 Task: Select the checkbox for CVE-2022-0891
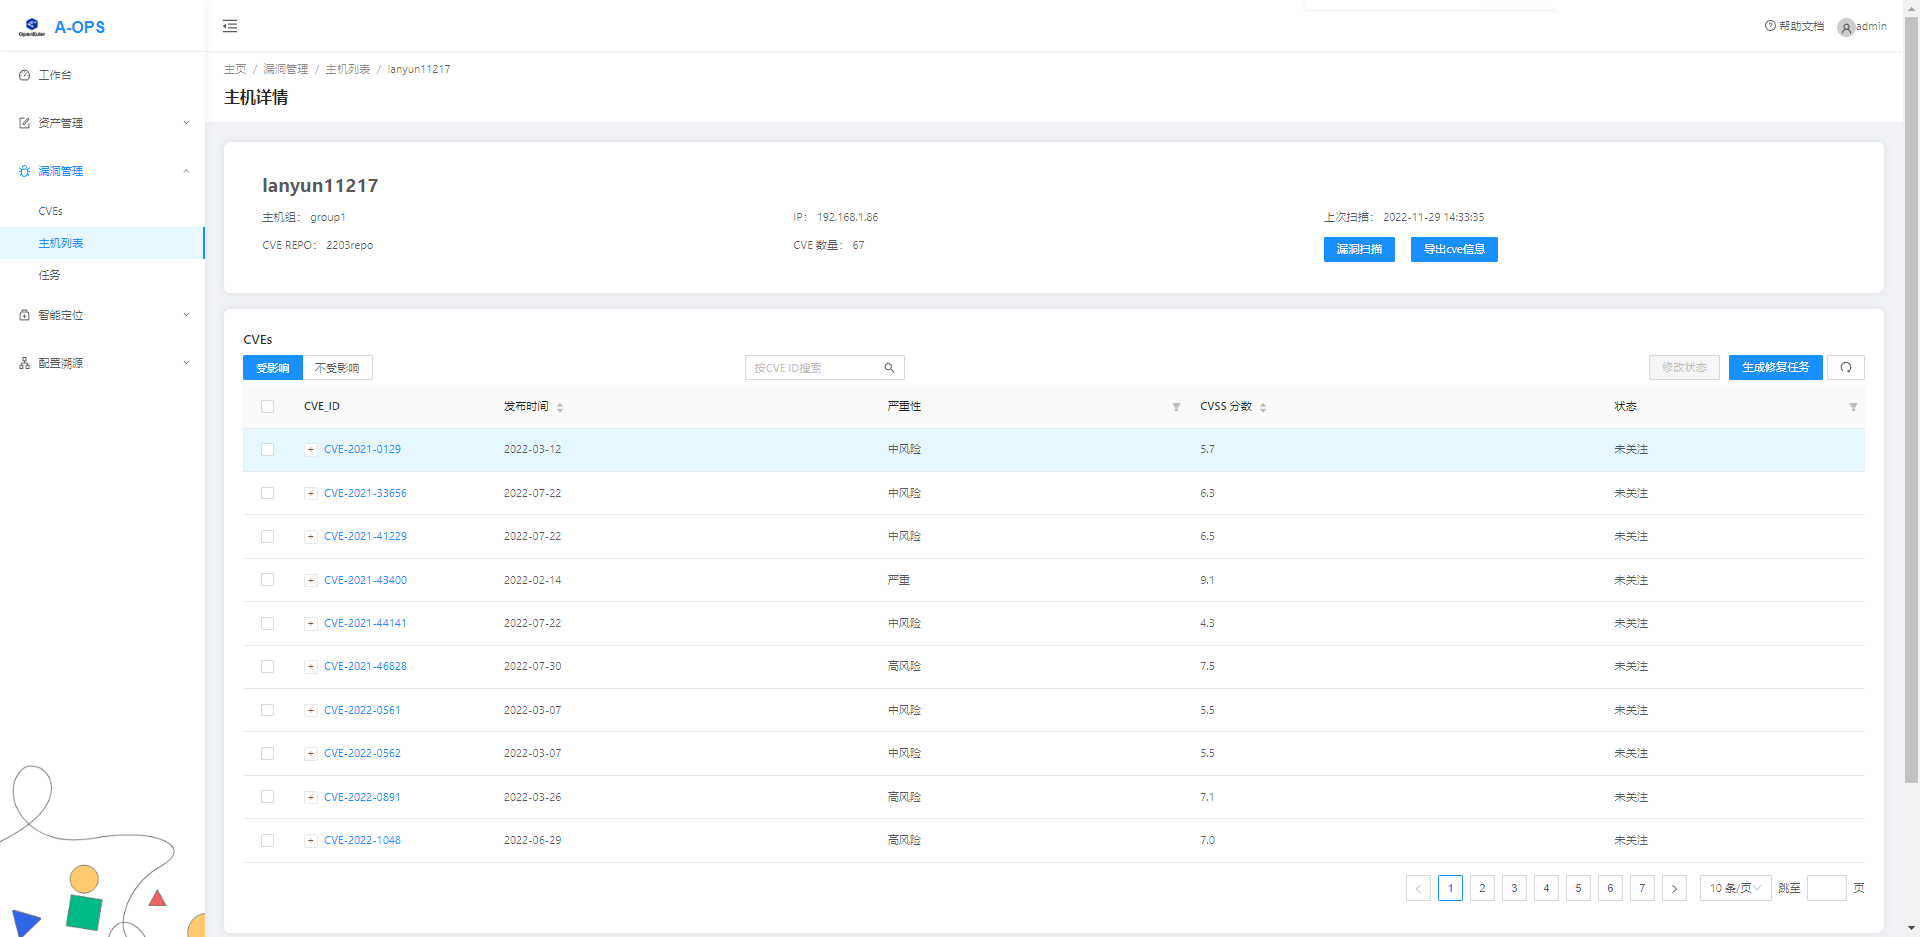tap(267, 797)
